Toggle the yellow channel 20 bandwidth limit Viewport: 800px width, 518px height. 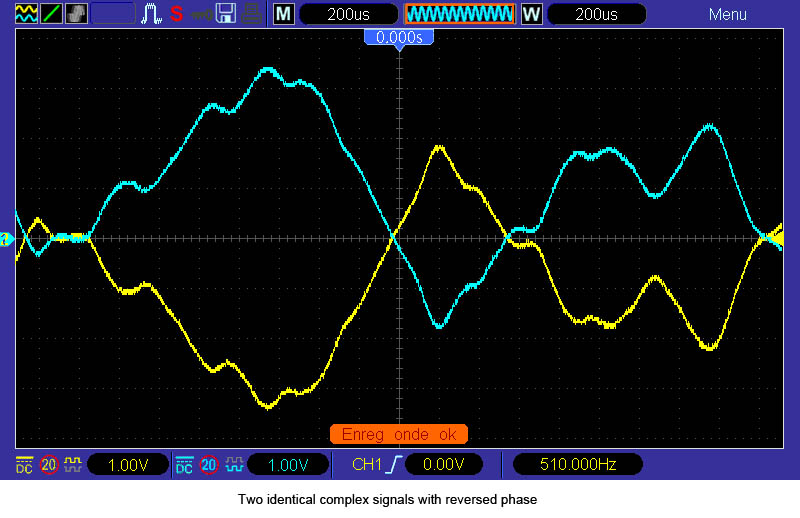click(49, 464)
